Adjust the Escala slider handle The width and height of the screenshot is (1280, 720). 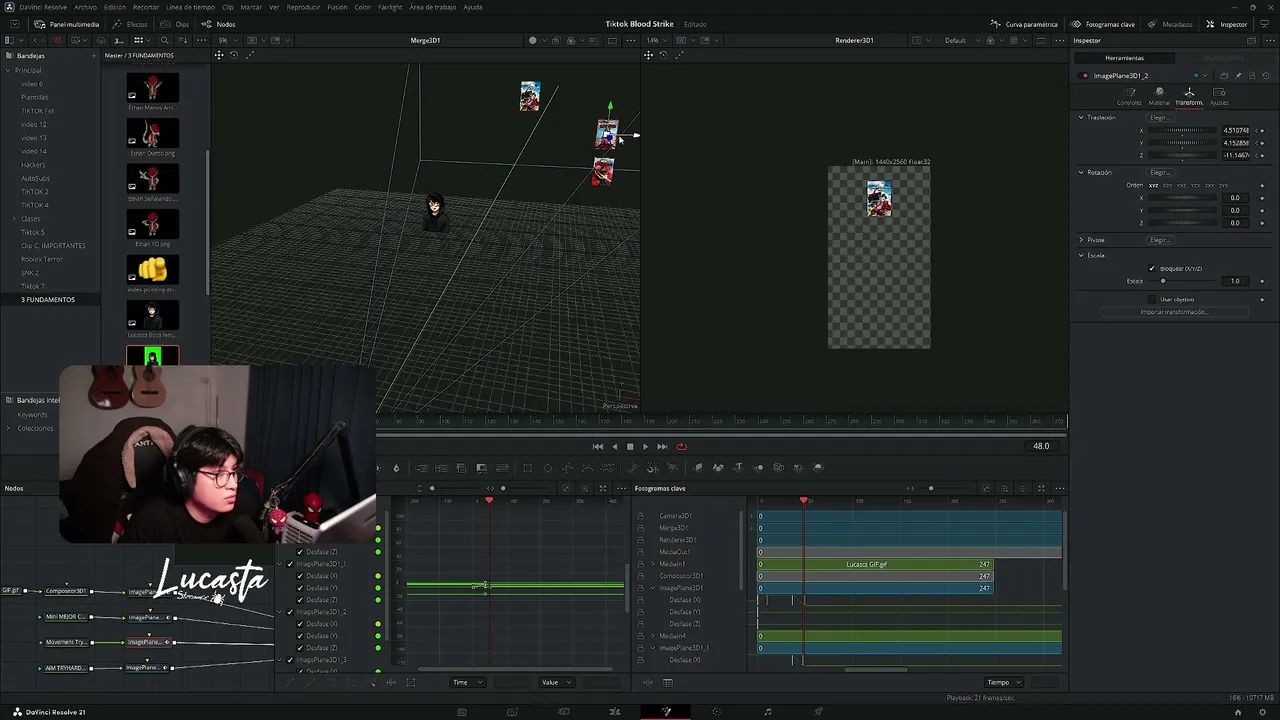(1162, 281)
